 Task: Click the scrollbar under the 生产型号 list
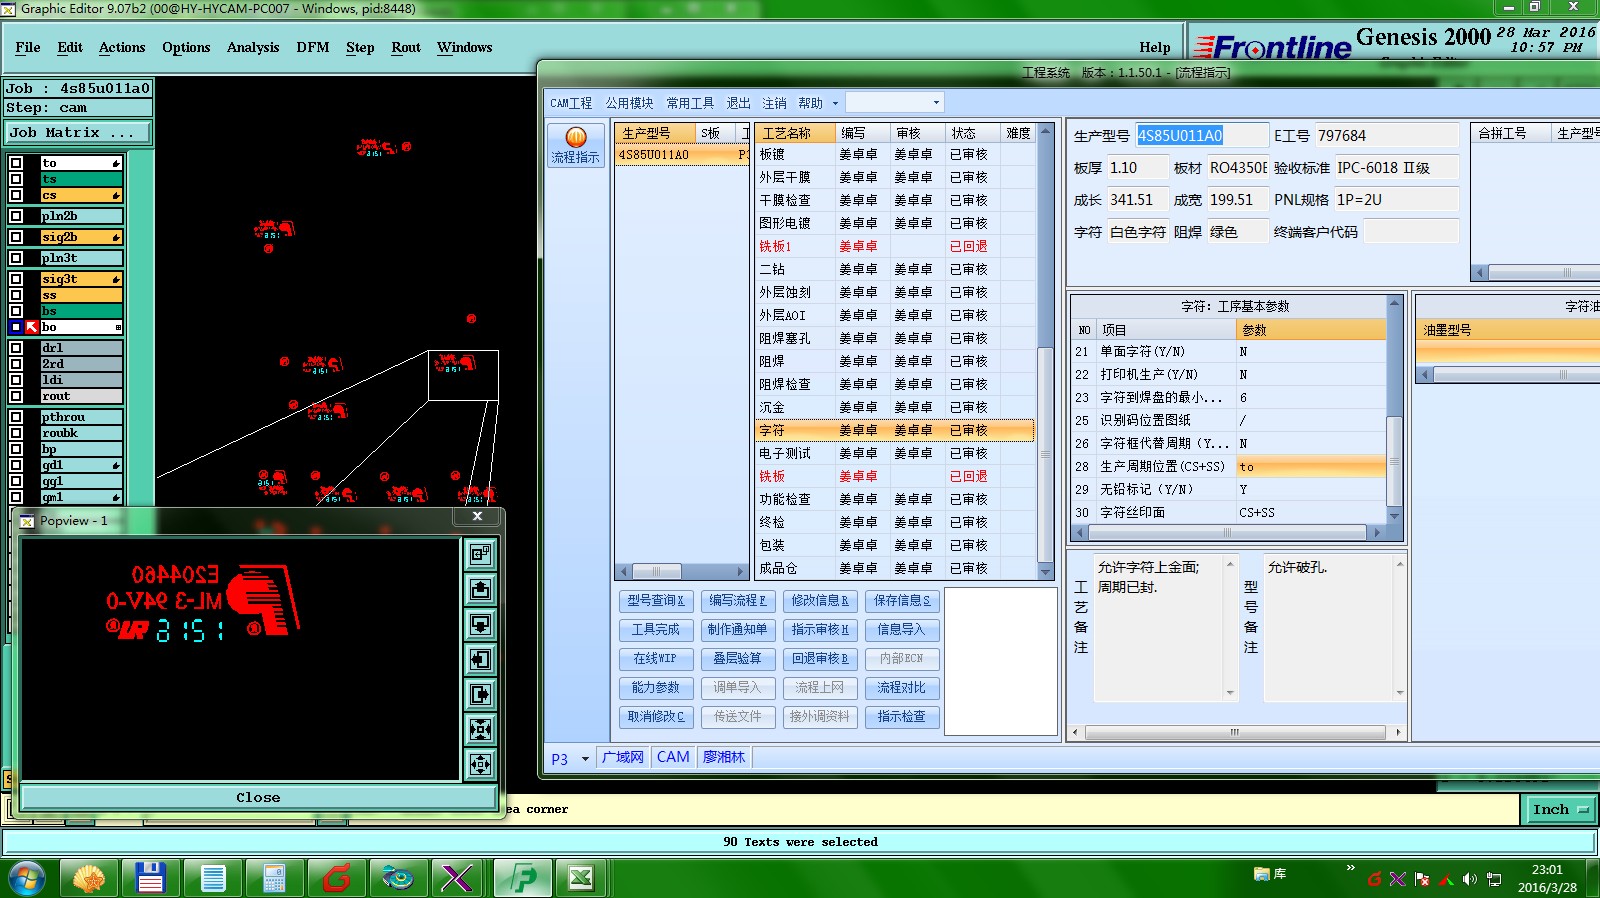(x=682, y=572)
